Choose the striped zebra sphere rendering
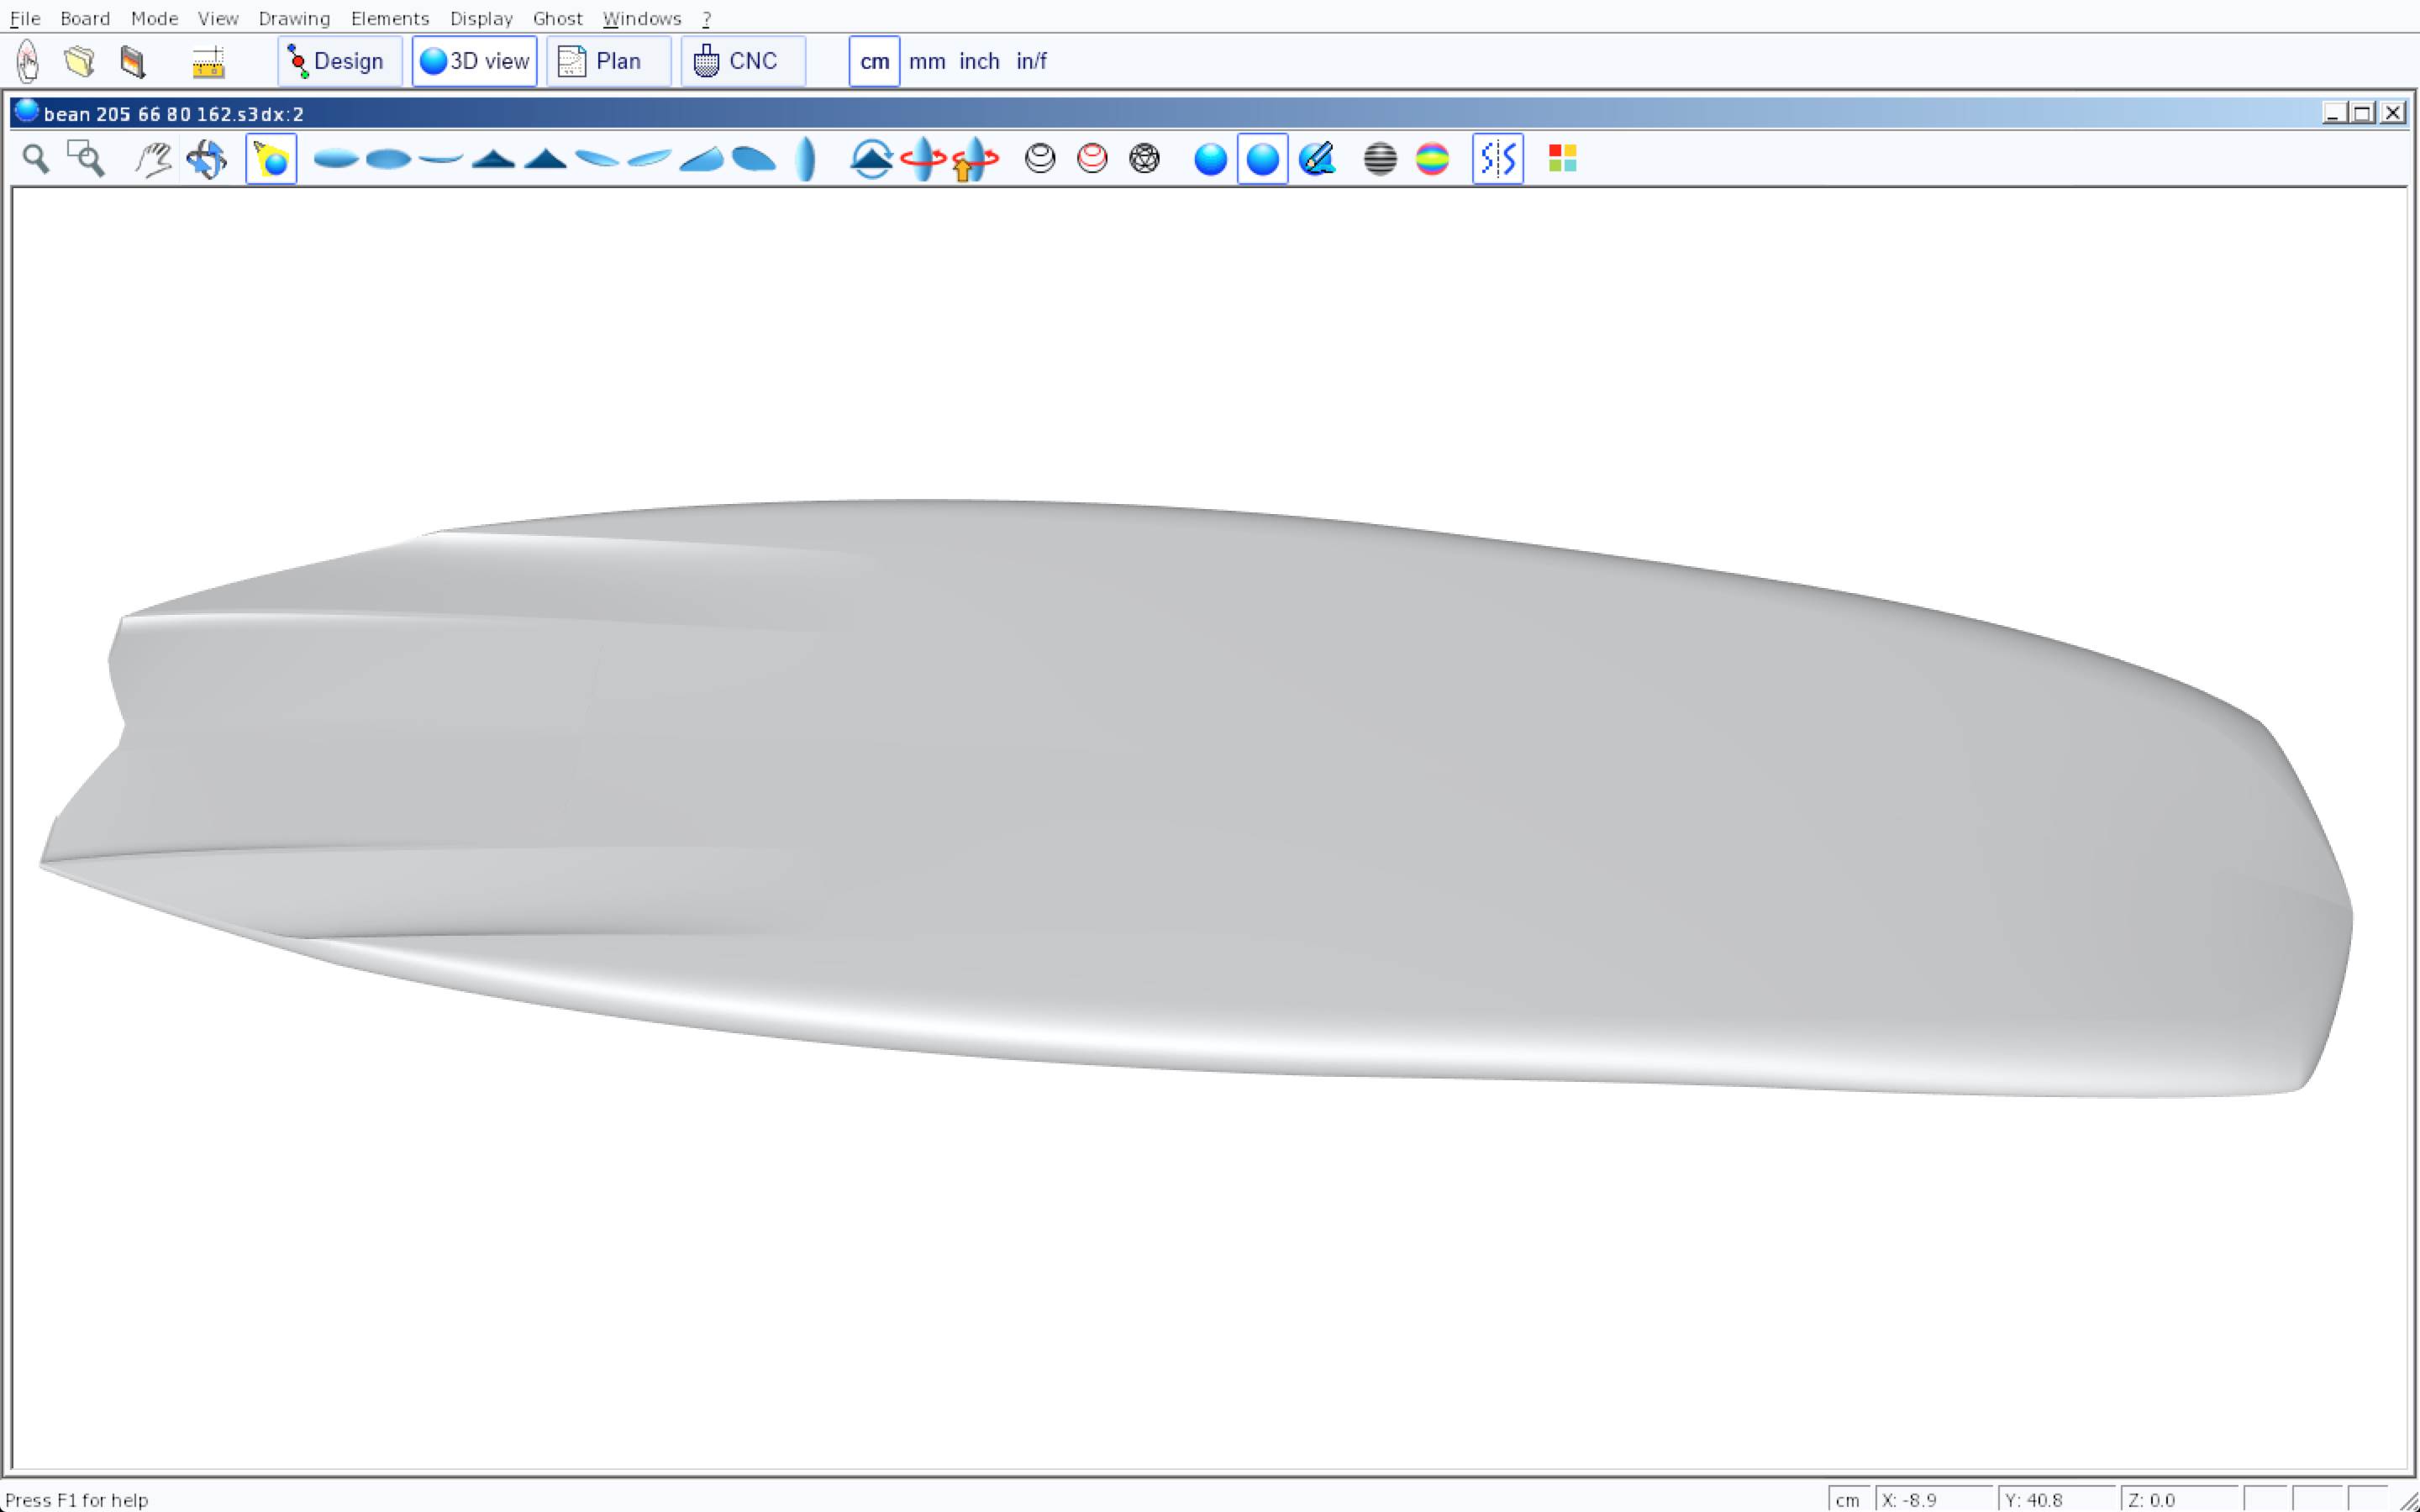This screenshot has height=1512, width=2420. (x=1380, y=159)
